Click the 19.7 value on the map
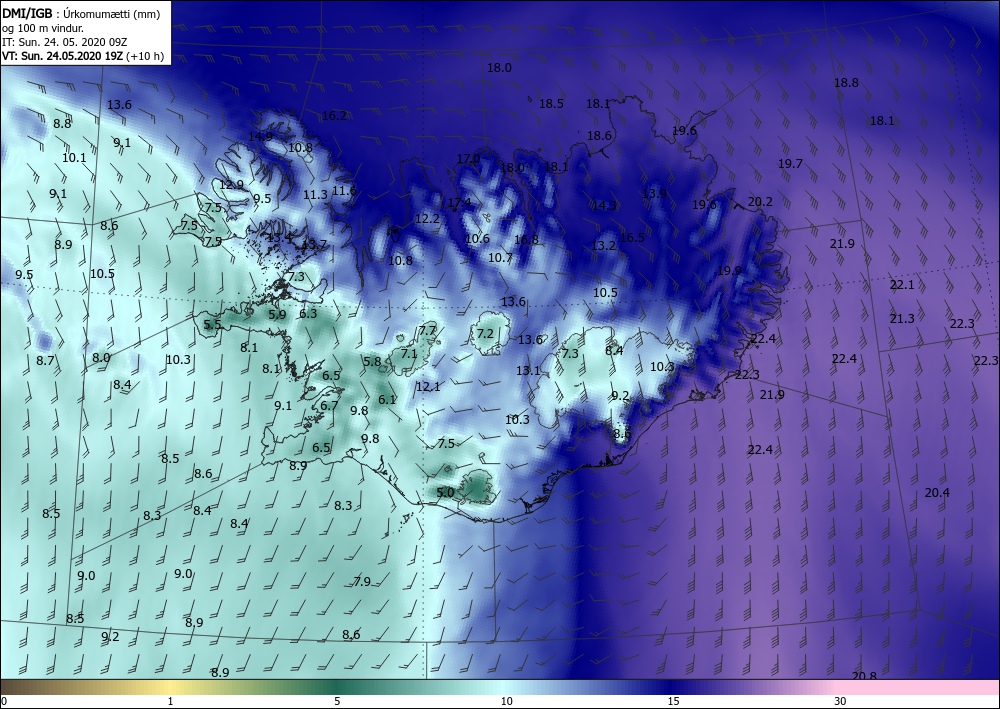 pos(790,164)
